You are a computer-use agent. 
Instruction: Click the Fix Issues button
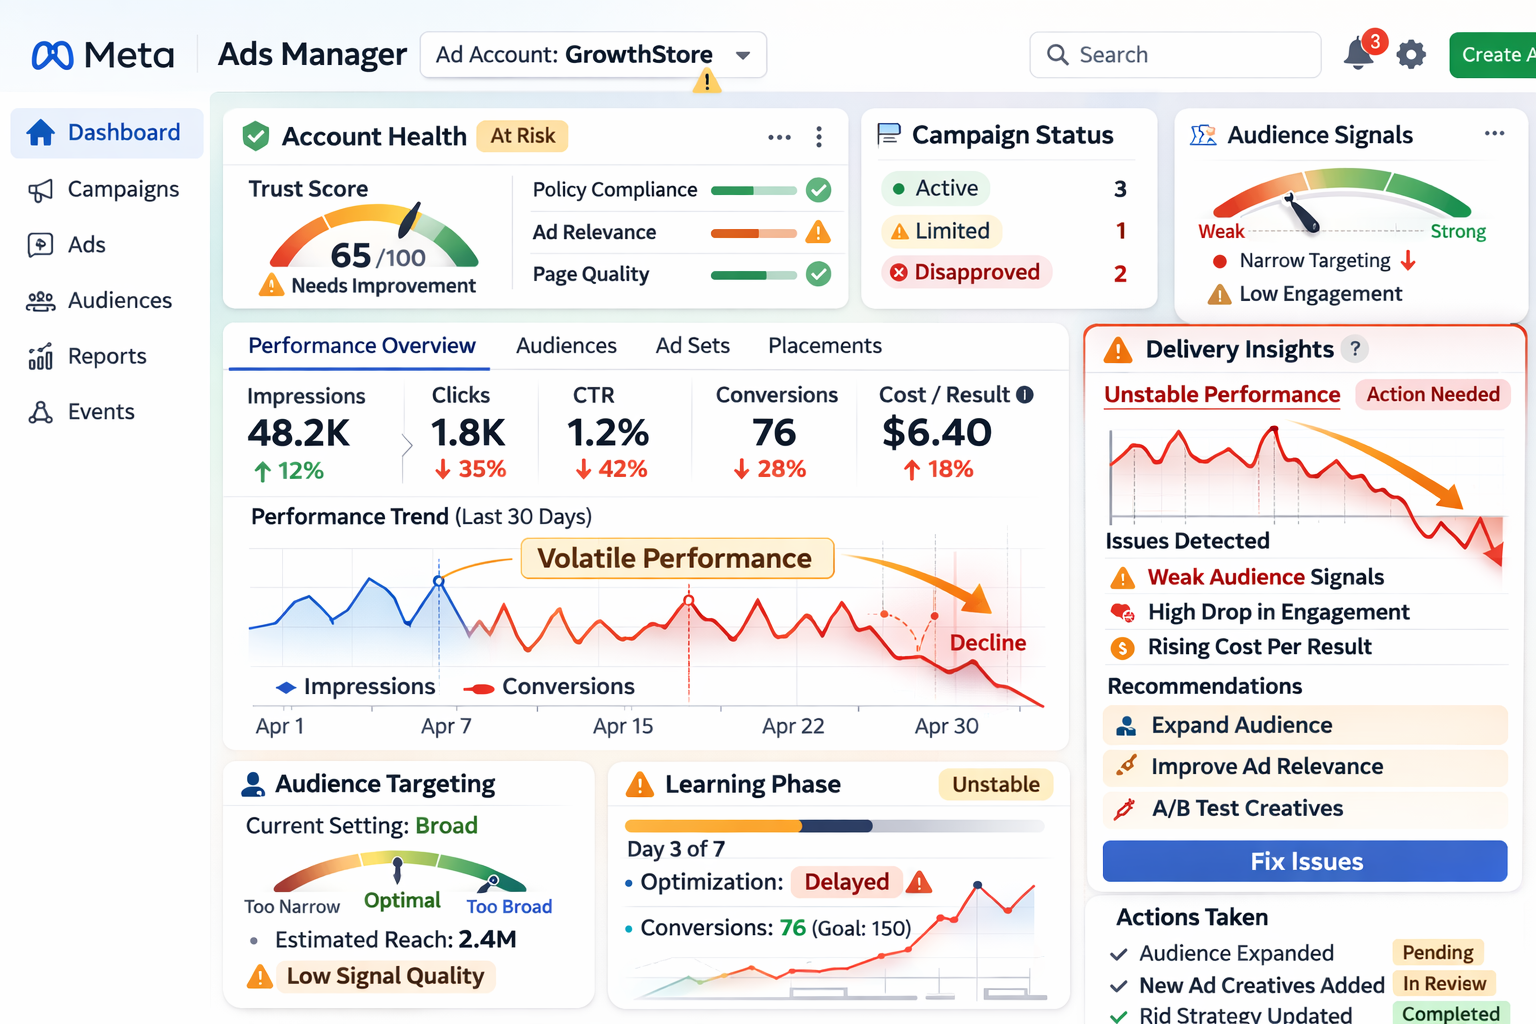point(1305,861)
